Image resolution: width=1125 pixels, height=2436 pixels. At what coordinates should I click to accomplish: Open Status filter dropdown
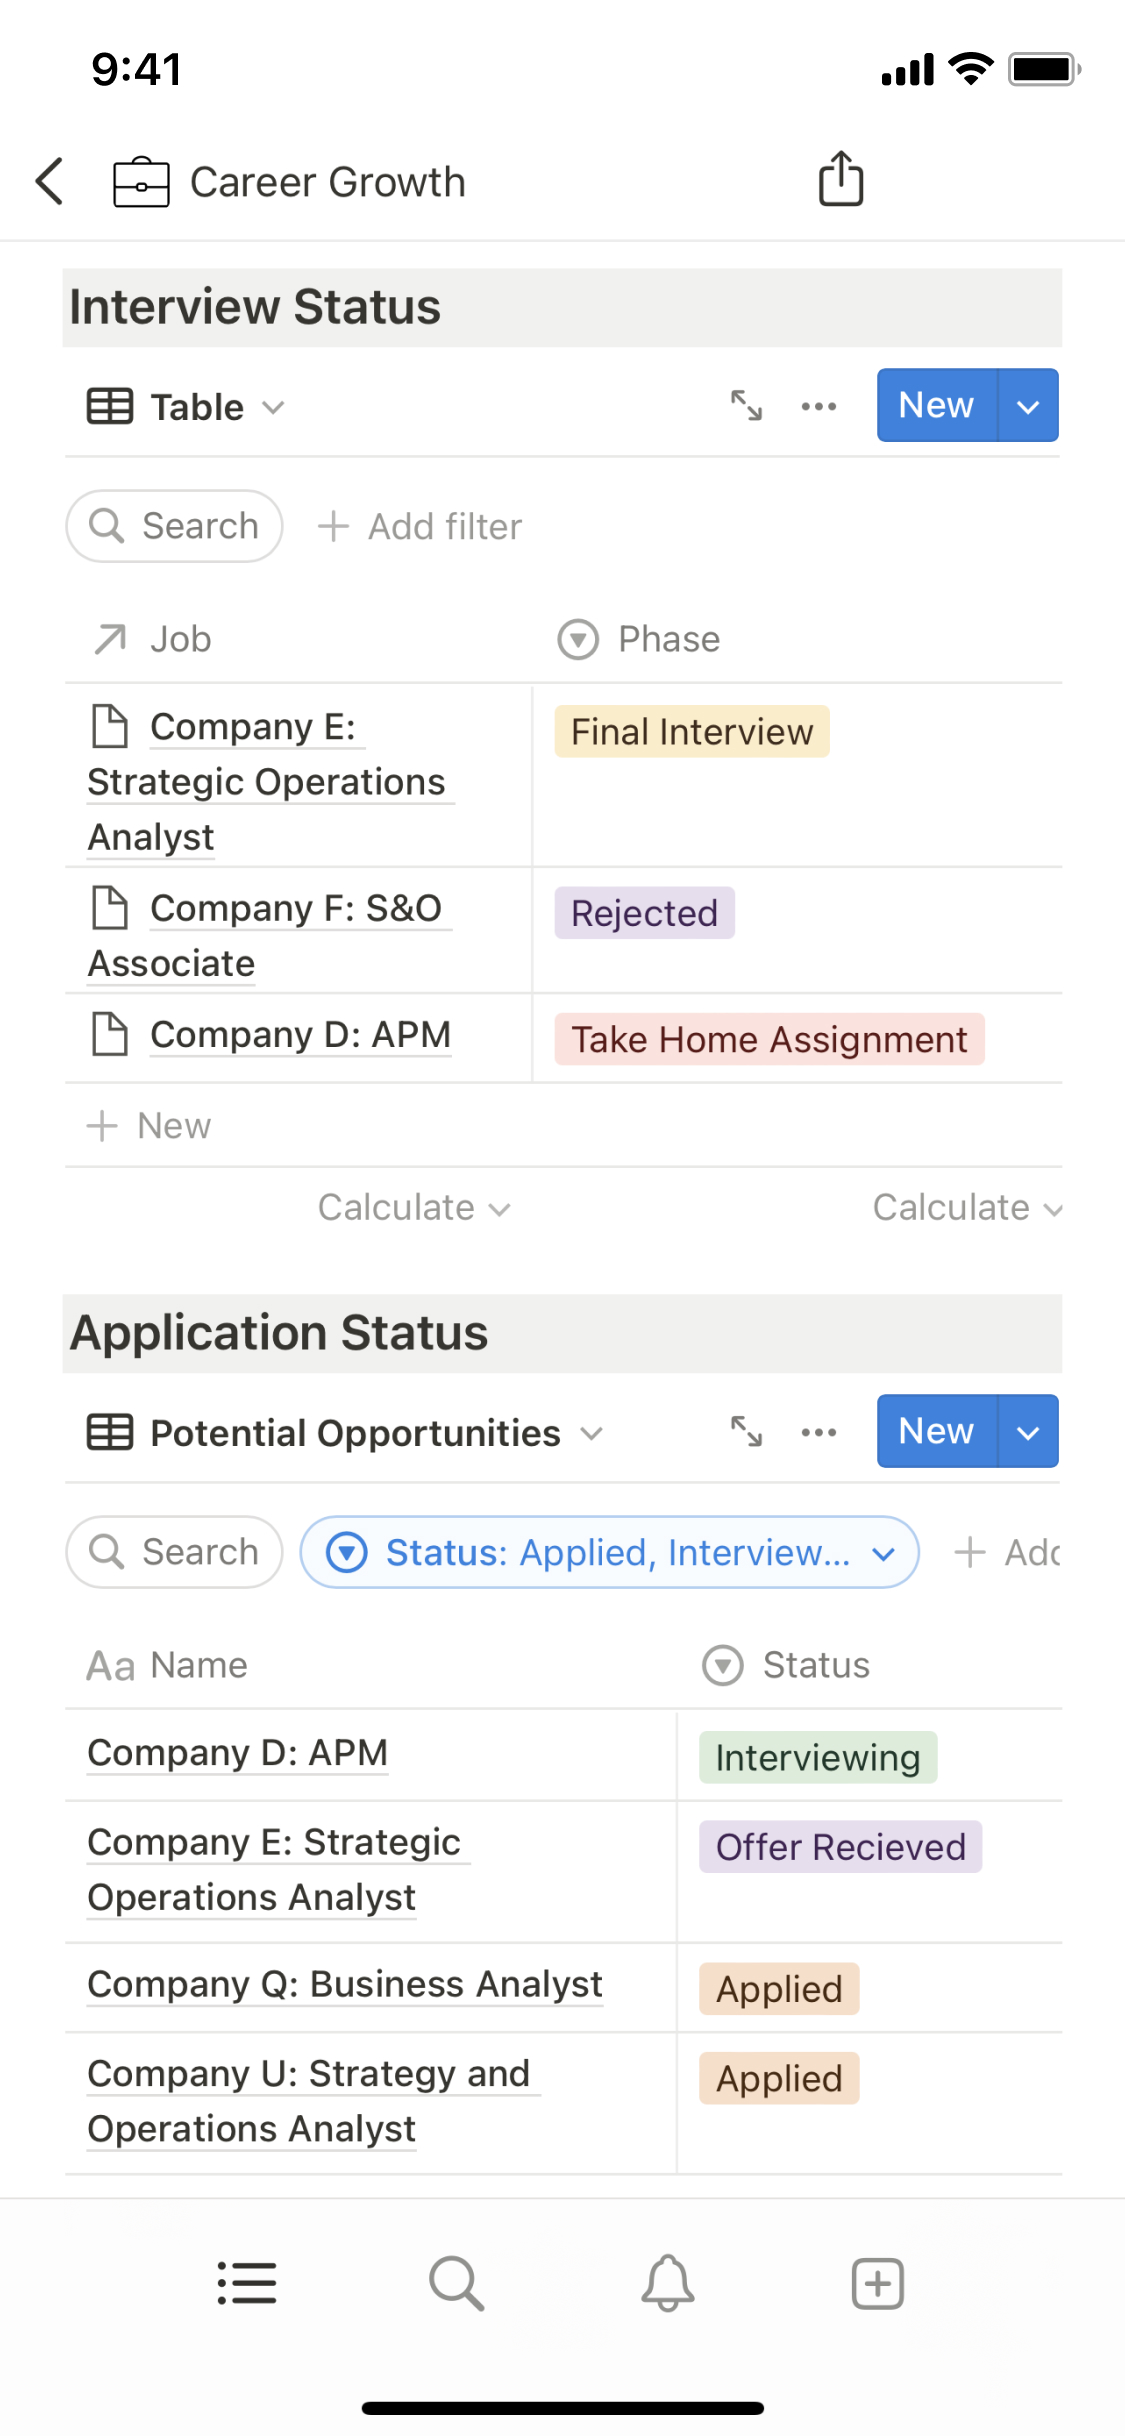tap(609, 1552)
